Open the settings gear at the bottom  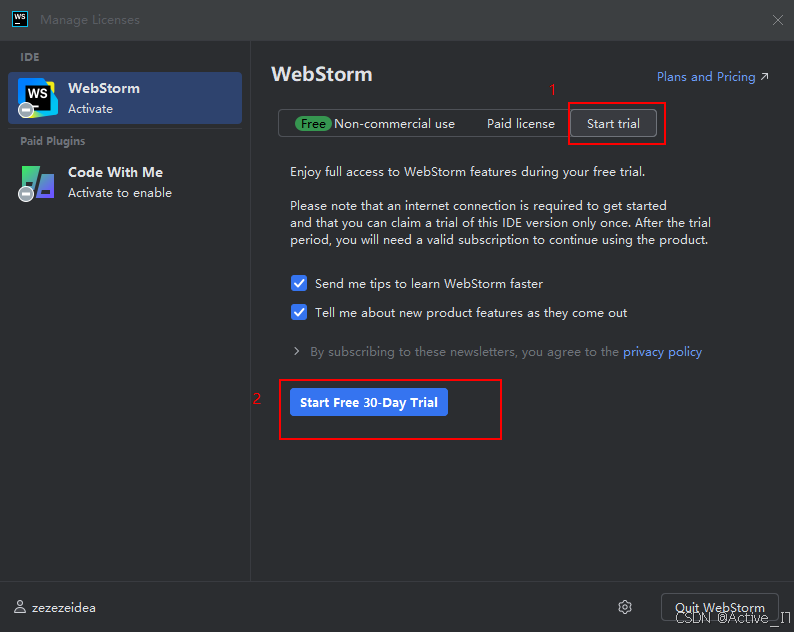tap(625, 607)
